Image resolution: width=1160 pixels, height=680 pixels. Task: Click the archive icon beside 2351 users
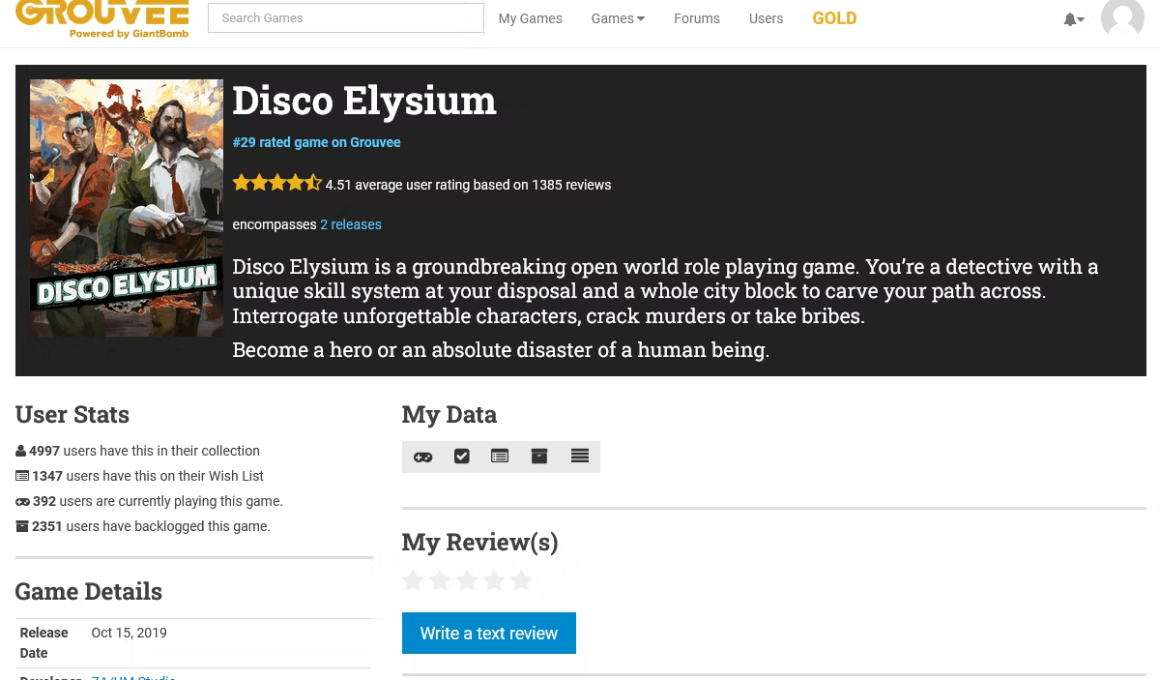(x=22, y=526)
